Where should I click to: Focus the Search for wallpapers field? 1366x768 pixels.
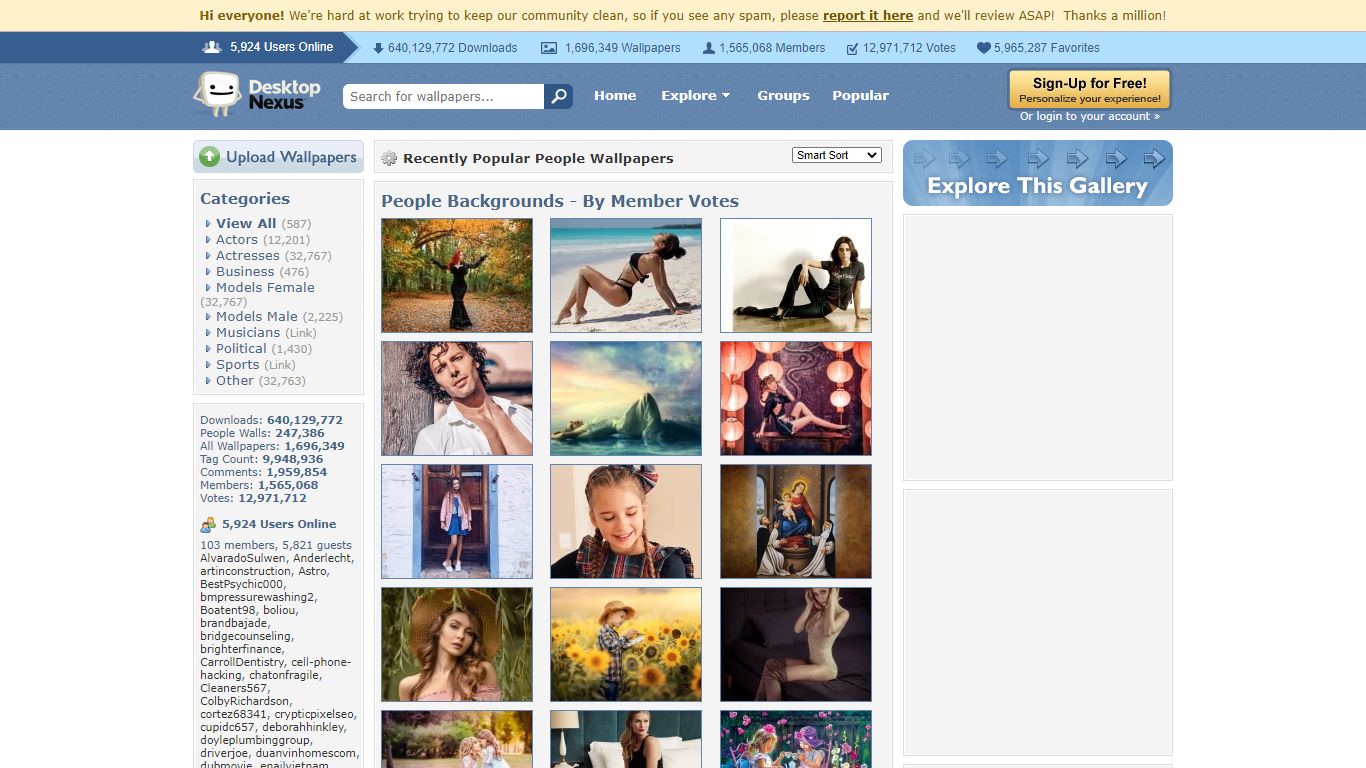click(x=443, y=96)
